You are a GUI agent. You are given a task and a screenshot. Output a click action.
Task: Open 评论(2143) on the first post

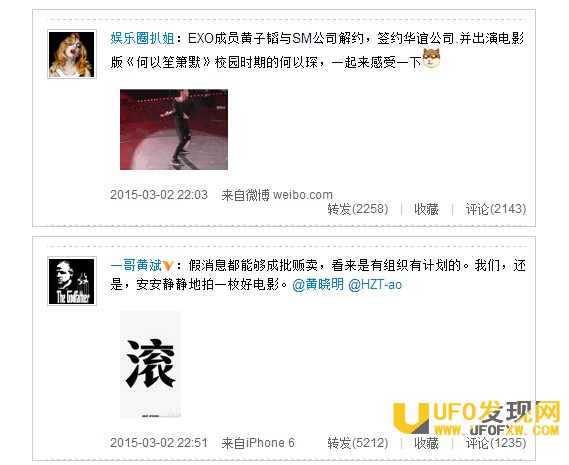[x=496, y=209]
